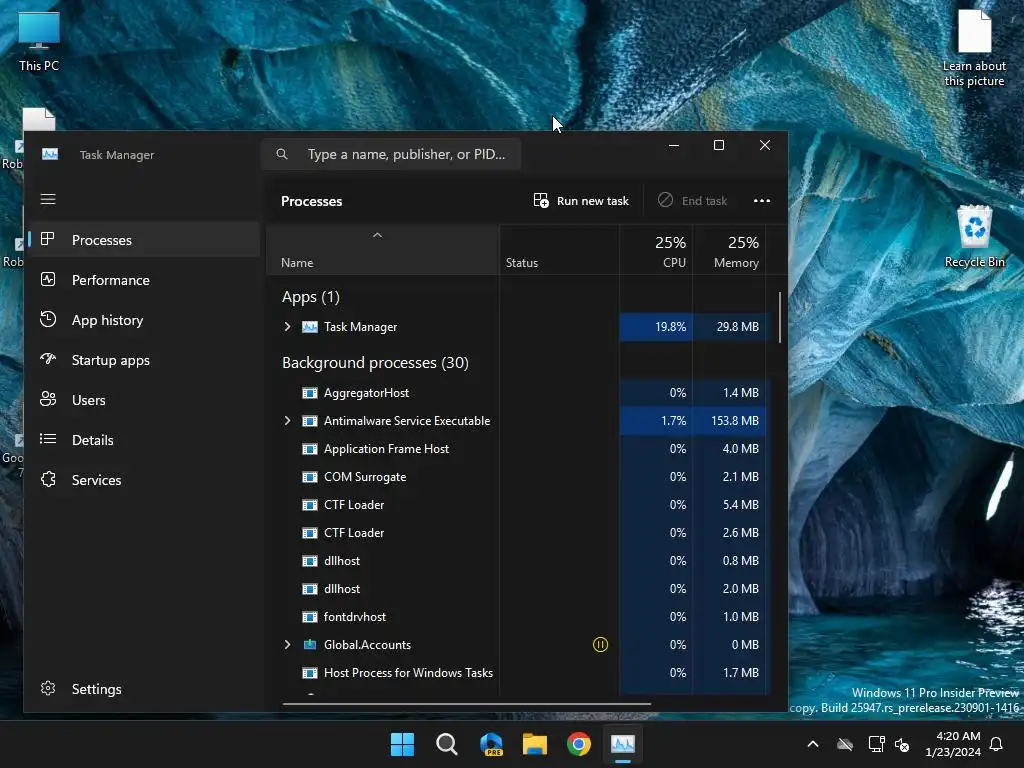The image size is (1024, 768).
Task: Select the CTF Loader row using 5.4 MB
Action: pos(520,505)
